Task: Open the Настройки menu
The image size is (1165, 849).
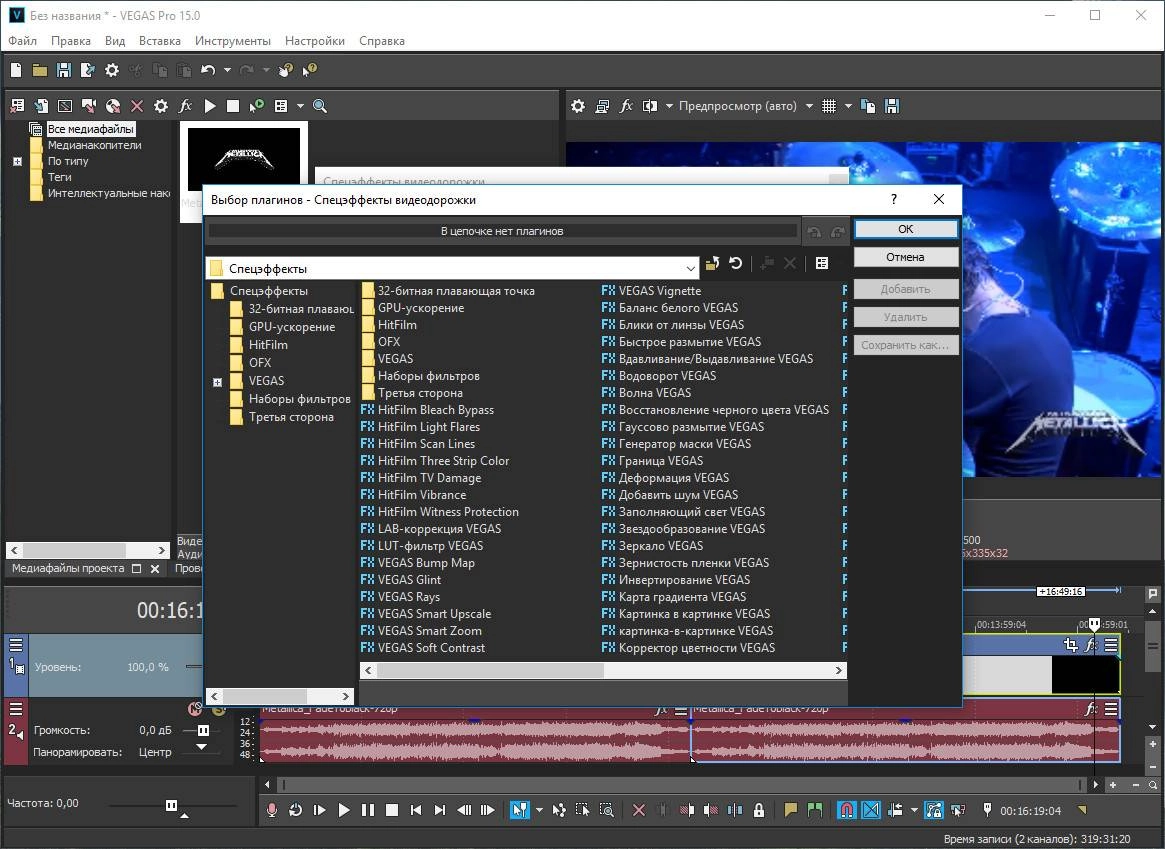Action: point(315,41)
